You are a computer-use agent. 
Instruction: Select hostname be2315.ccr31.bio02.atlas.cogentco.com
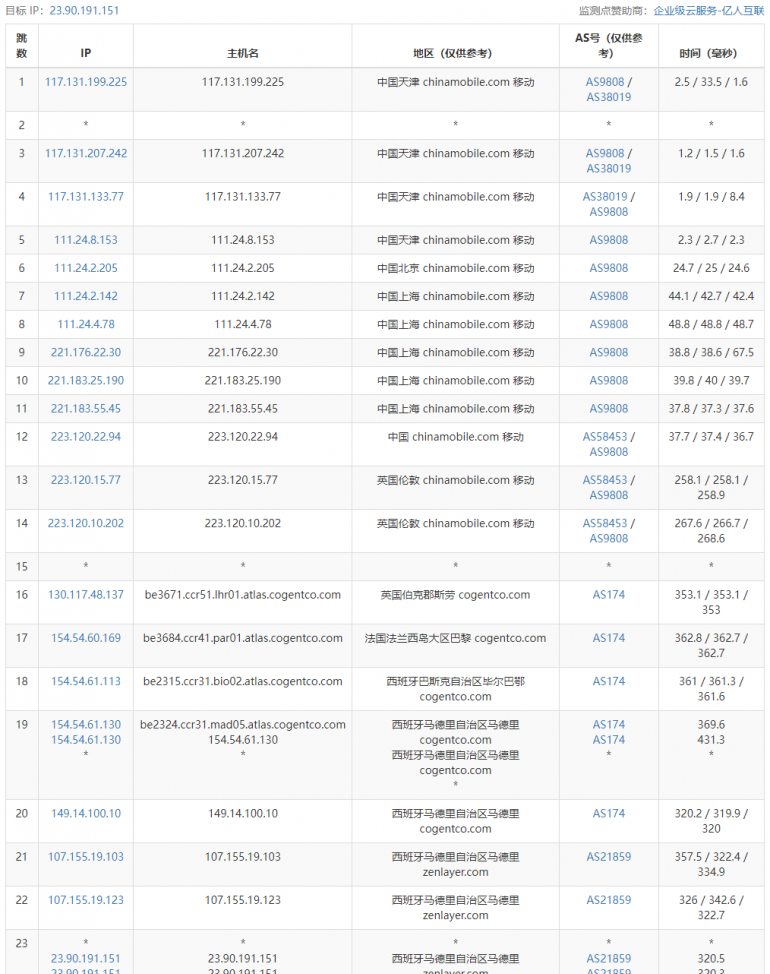click(243, 681)
